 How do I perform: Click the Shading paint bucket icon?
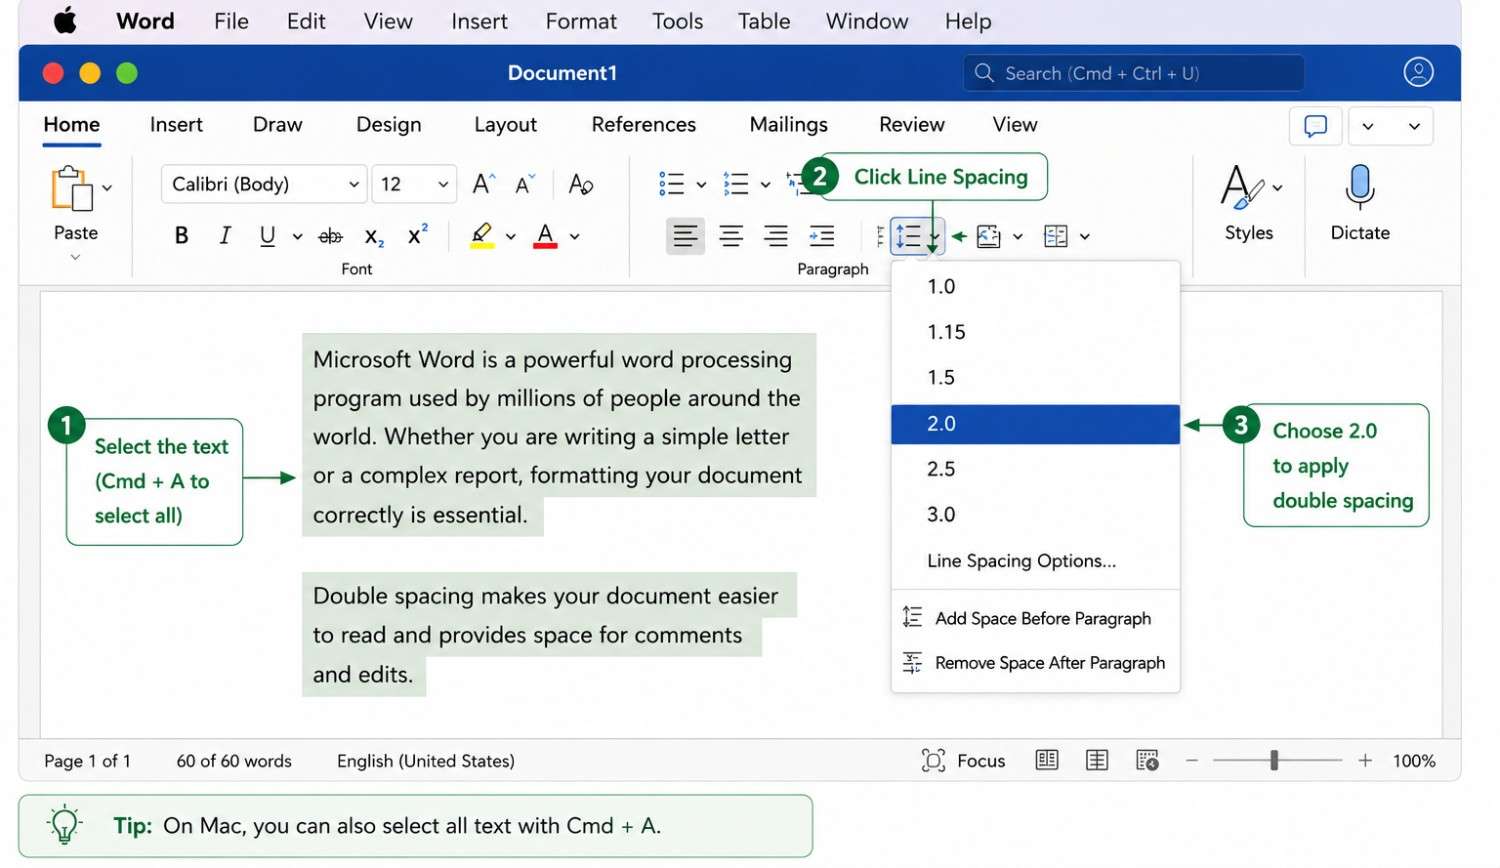click(x=988, y=236)
